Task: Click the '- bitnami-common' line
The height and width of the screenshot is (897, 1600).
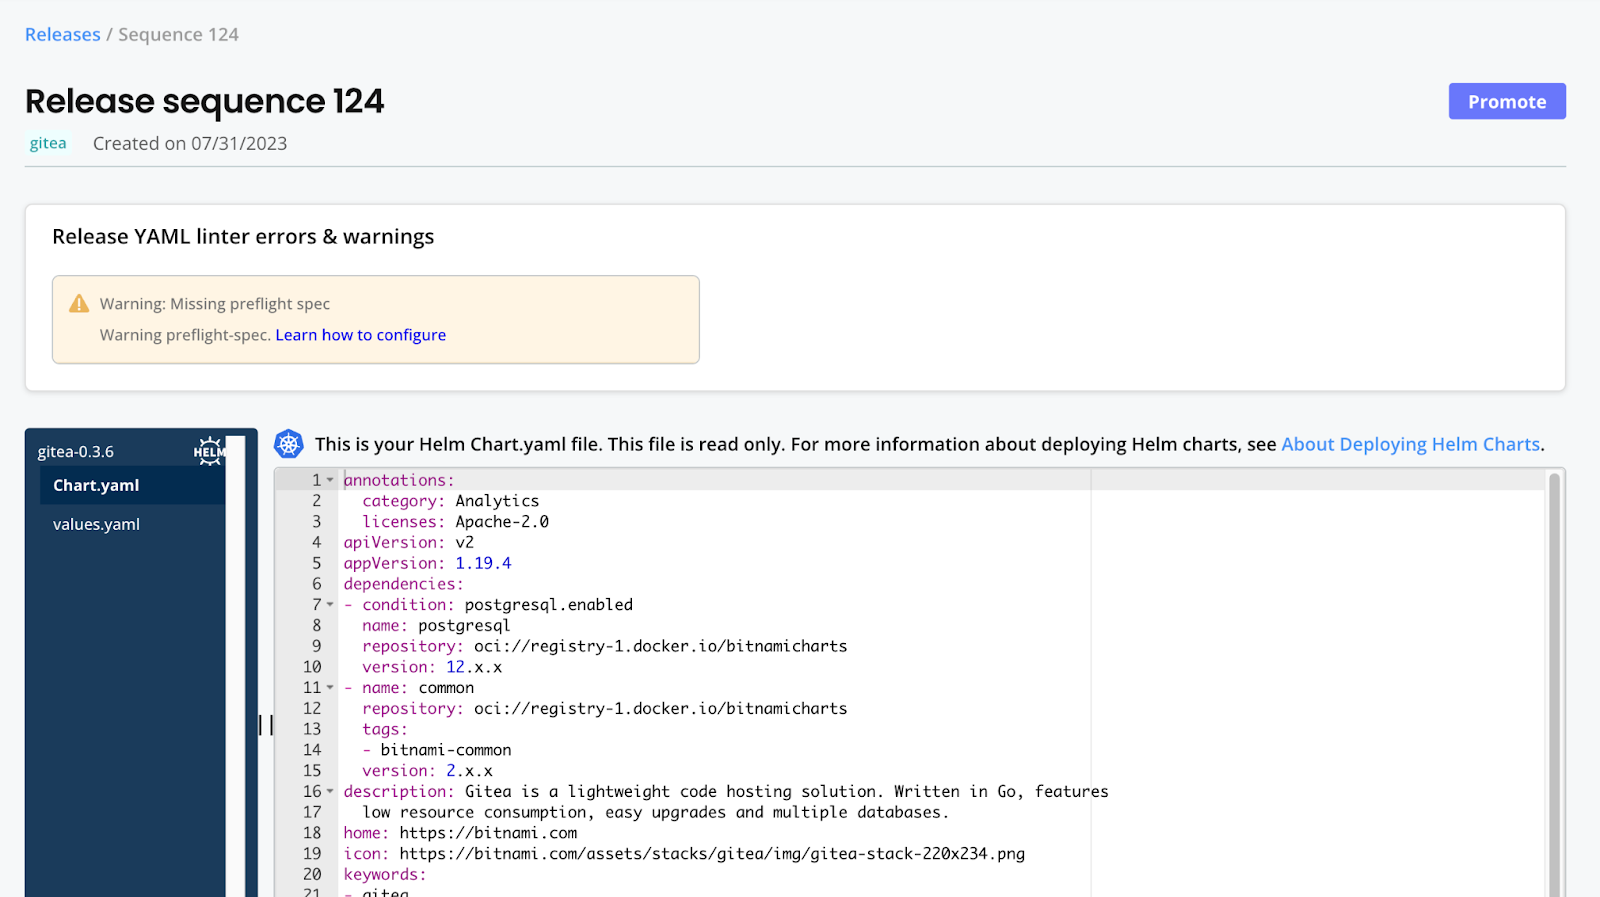Action: (x=437, y=750)
